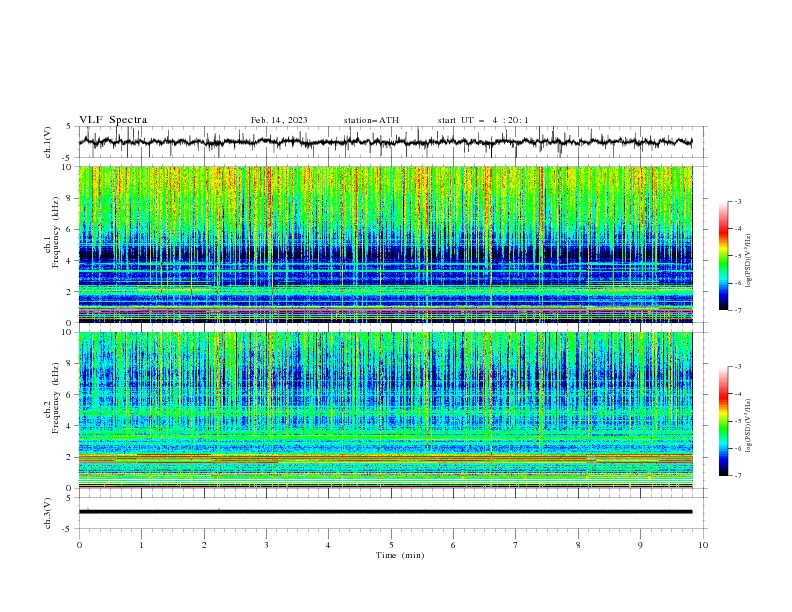Click the "Time (min)" x-axis label
The width and height of the screenshot is (792, 612).
[400, 555]
